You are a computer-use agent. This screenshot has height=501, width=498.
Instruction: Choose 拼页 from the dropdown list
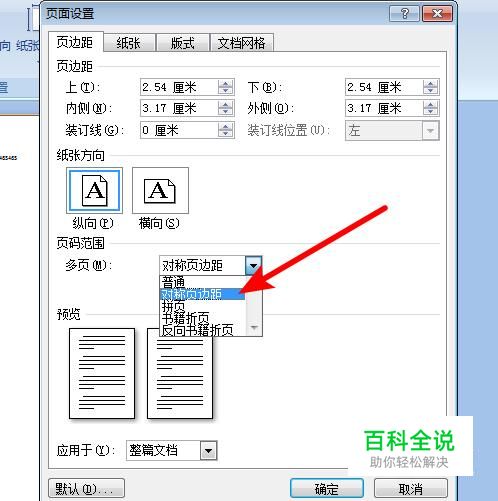[x=203, y=306]
